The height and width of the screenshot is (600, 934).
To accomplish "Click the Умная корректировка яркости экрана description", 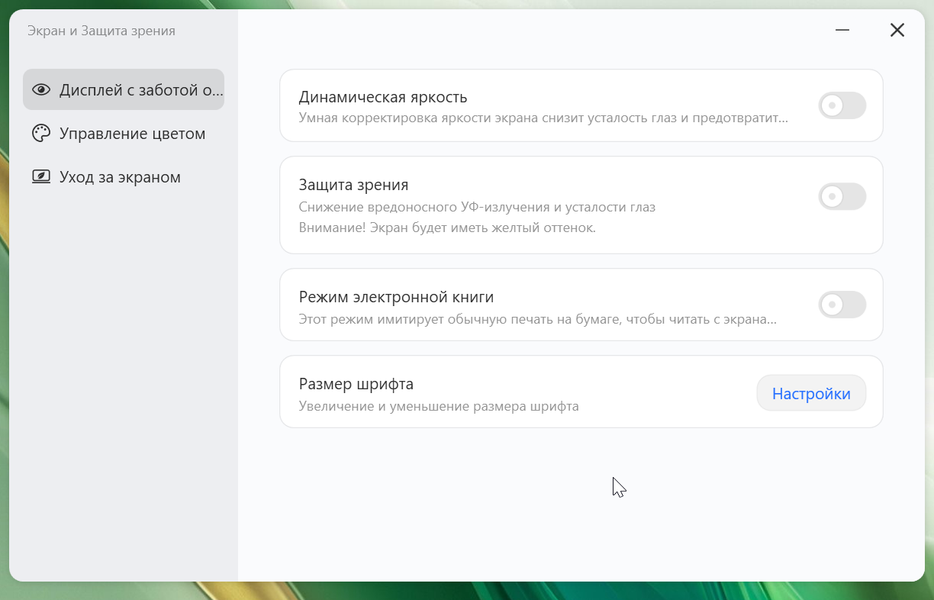I will click(543, 118).
